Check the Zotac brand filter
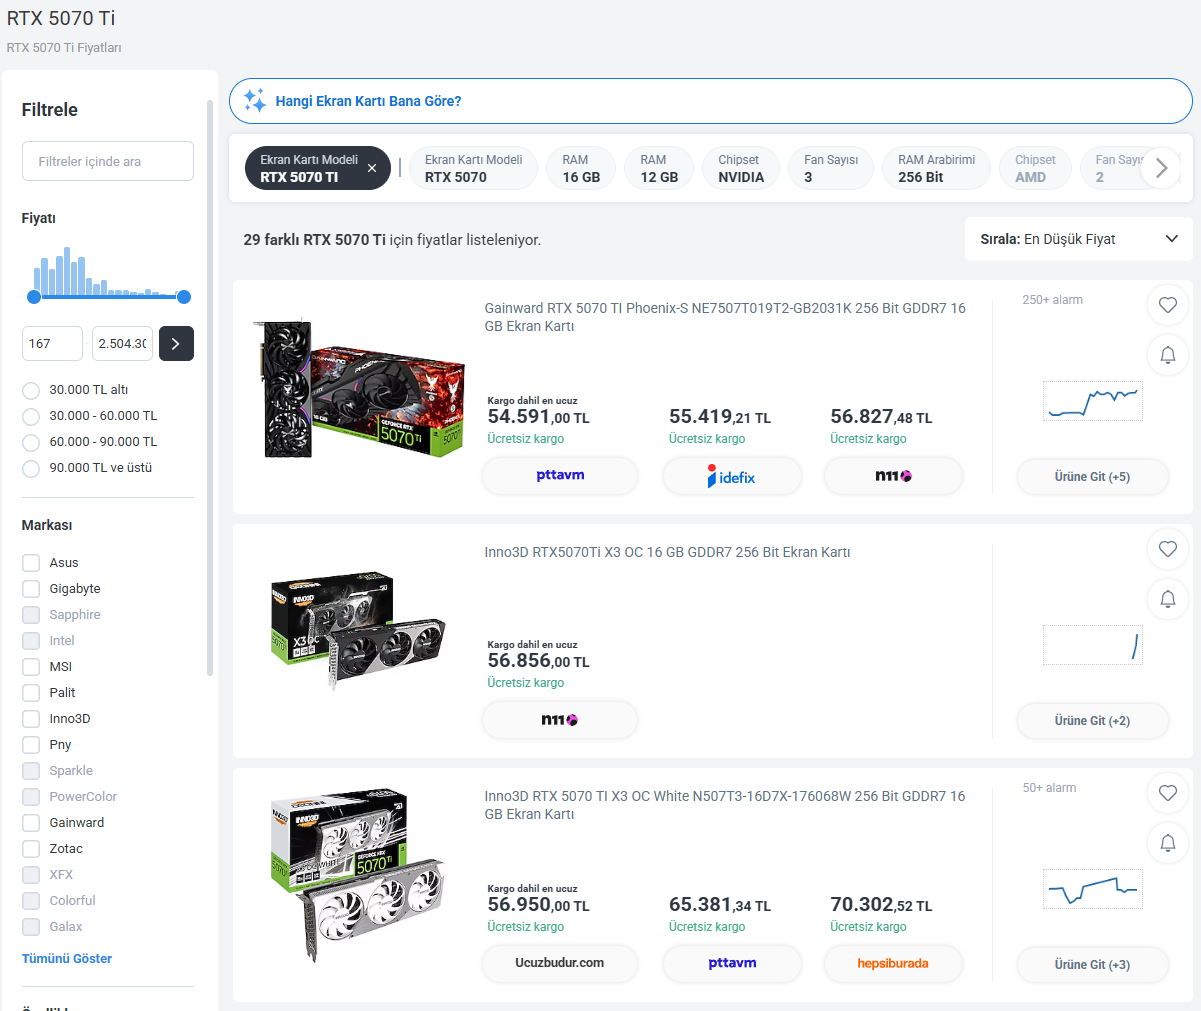 click(x=31, y=849)
